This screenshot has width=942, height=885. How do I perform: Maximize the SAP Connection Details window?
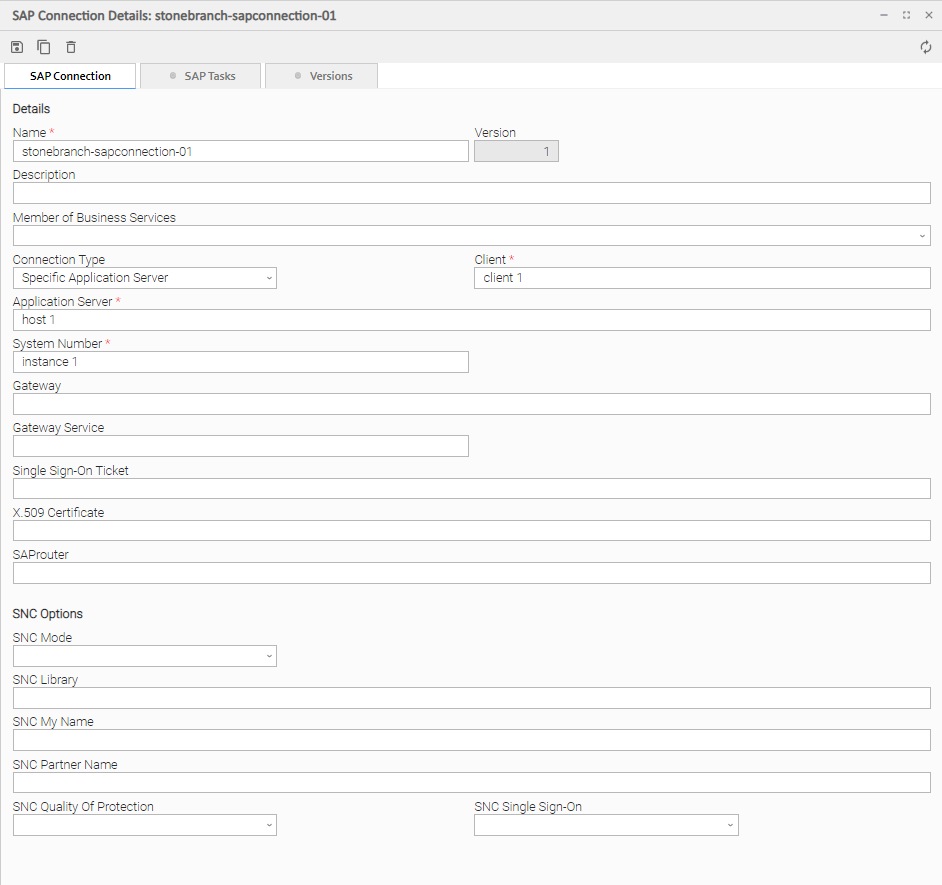pyautogui.click(x=906, y=15)
